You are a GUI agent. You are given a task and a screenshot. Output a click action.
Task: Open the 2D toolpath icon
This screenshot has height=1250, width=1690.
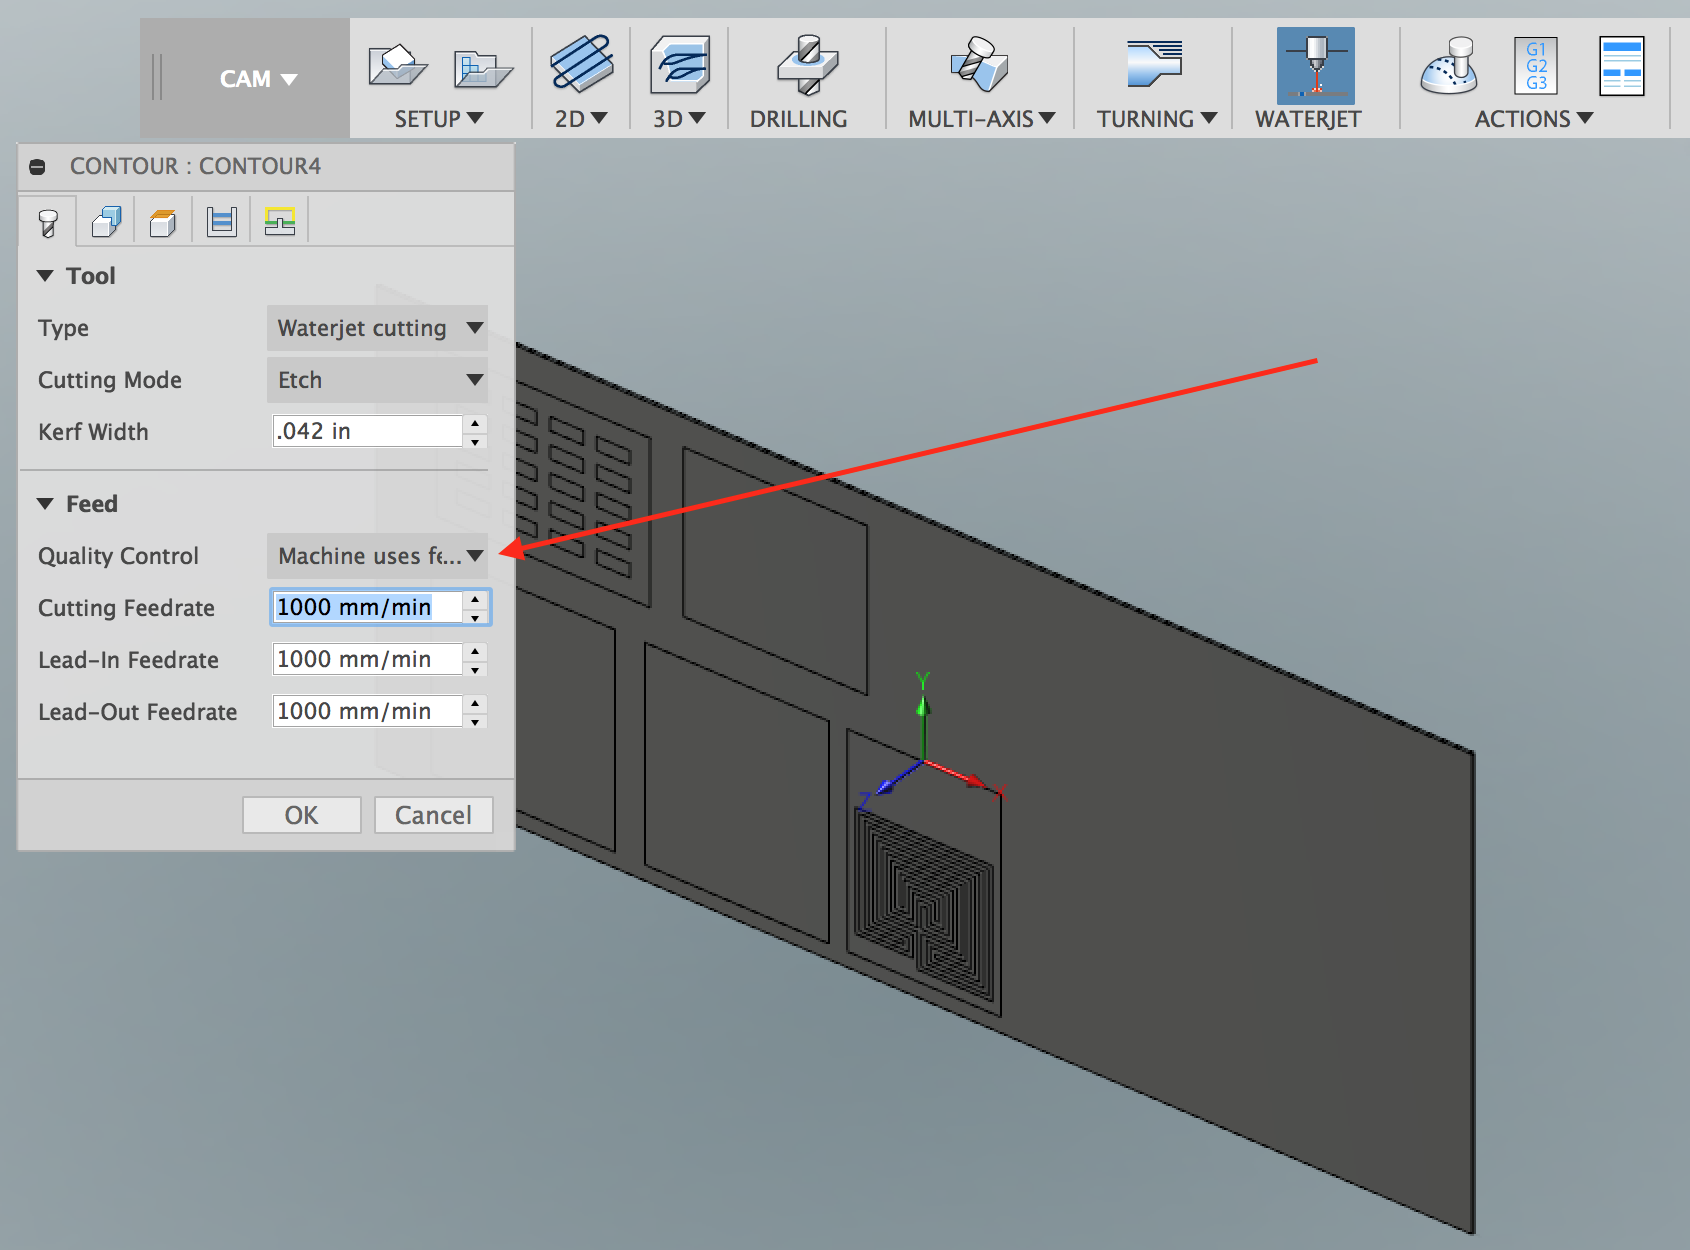click(582, 64)
